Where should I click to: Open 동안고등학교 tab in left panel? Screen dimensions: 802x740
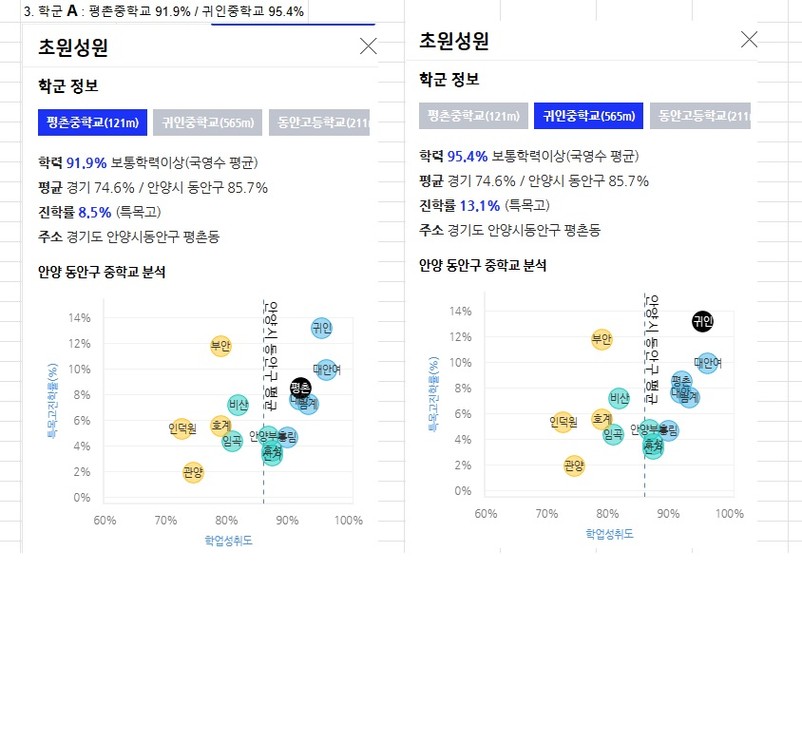click(319, 122)
